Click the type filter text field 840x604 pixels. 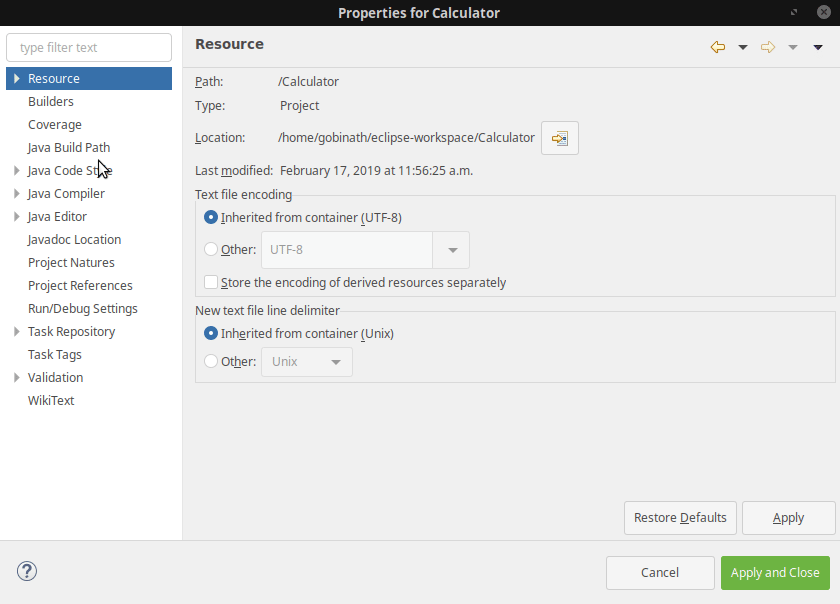click(x=88, y=47)
